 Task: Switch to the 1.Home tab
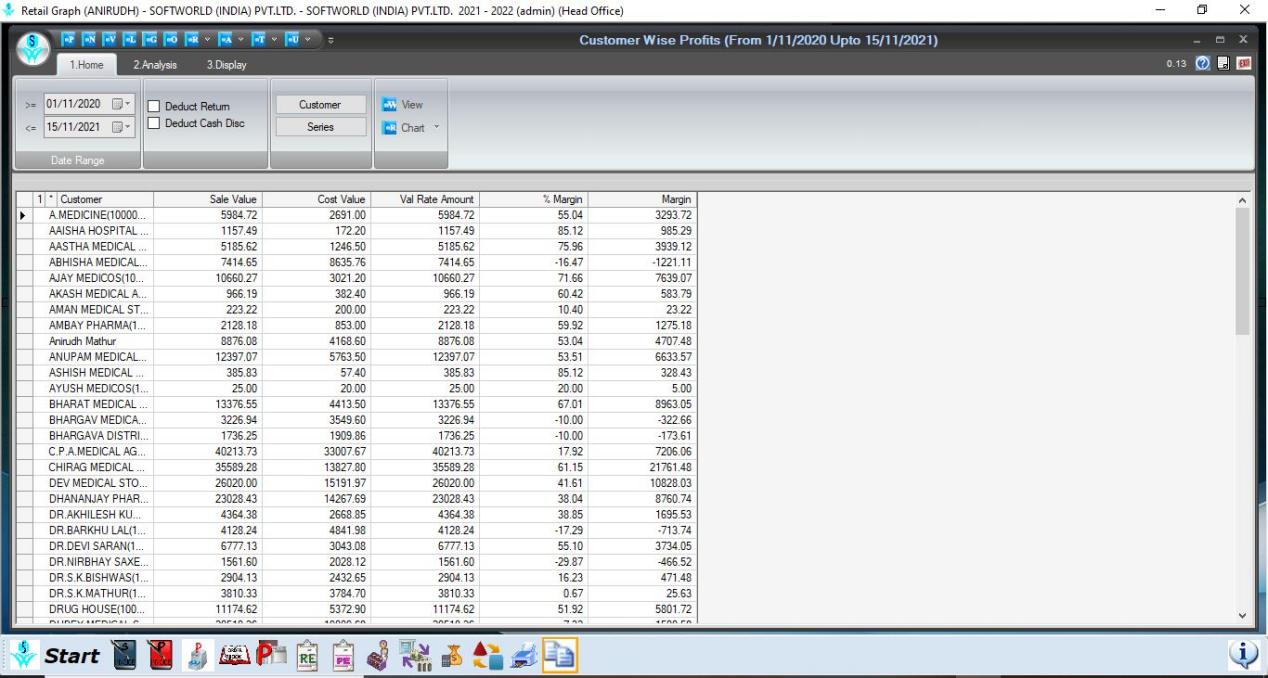(85, 65)
